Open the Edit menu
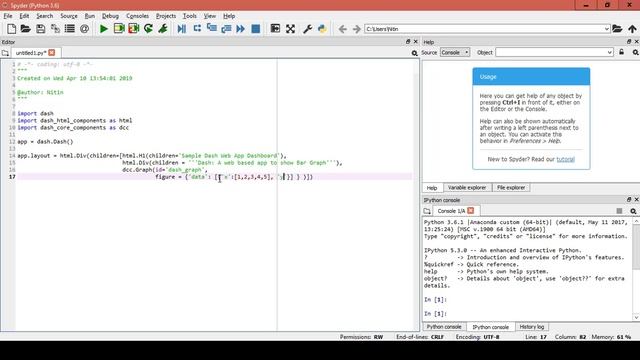This screenshot has width=640, height=360. 24,16
